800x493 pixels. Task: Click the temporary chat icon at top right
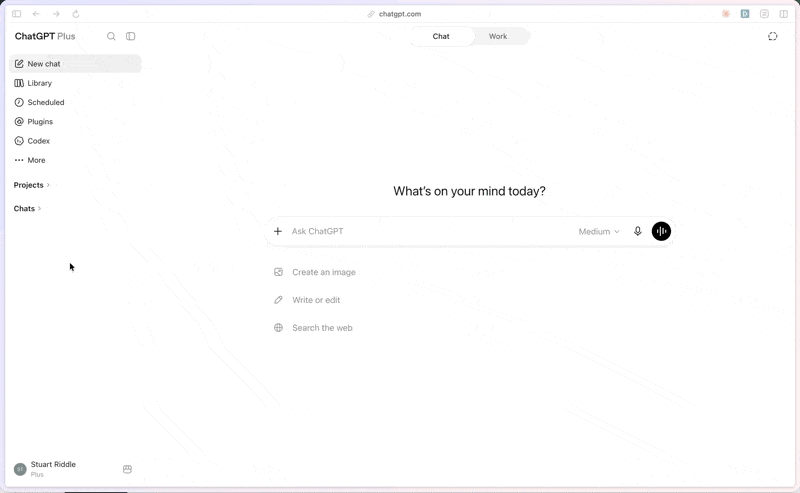point(772,36)
